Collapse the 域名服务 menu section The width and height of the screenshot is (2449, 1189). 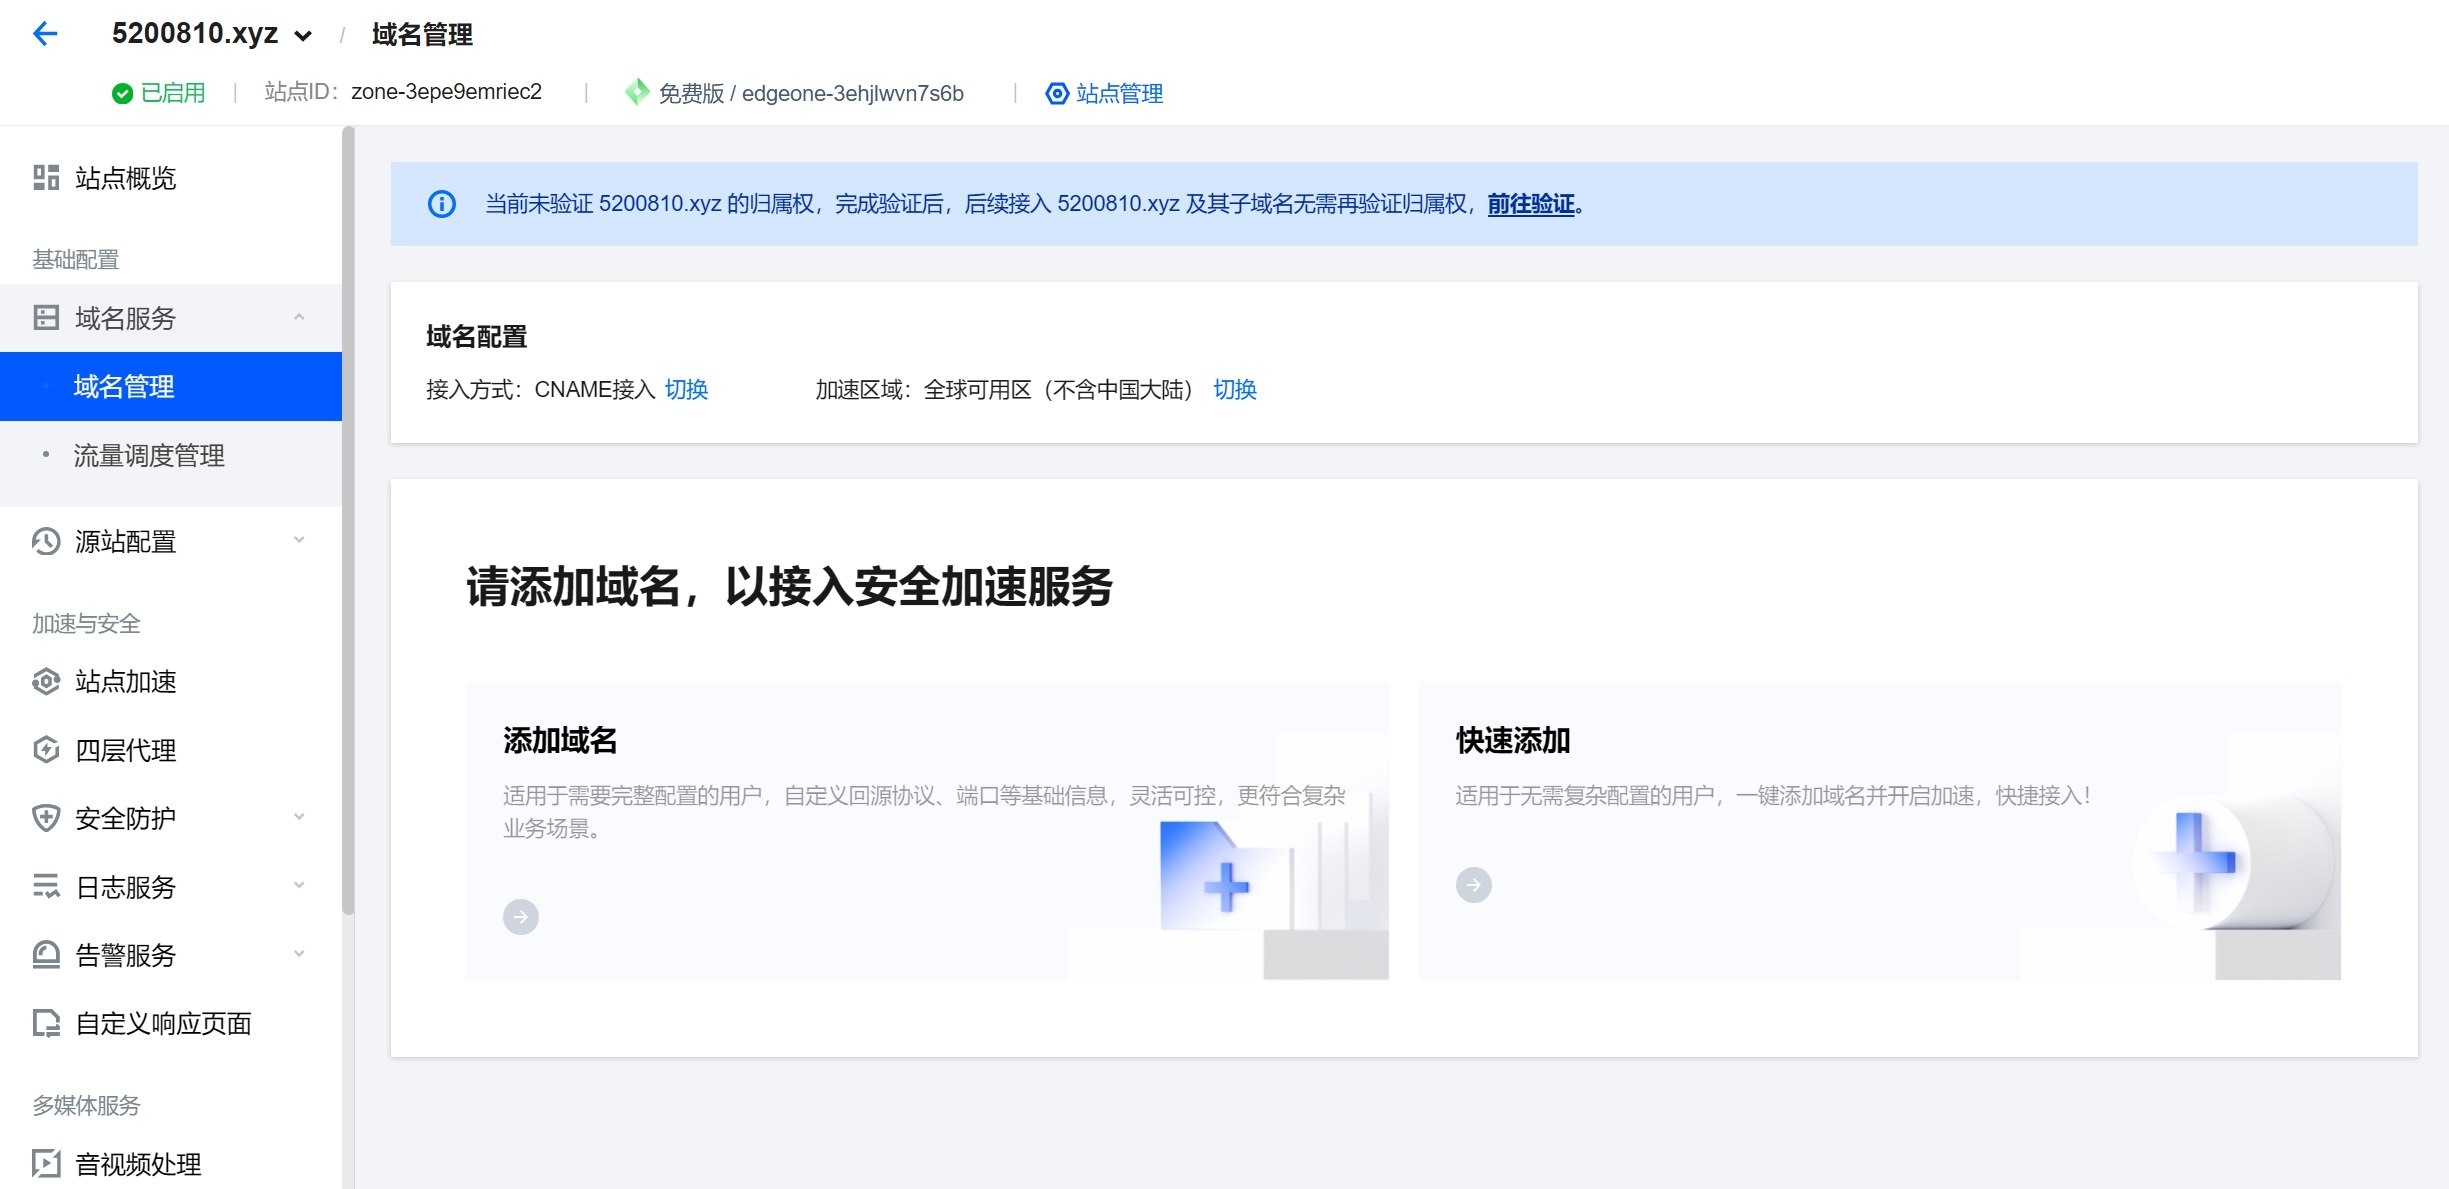pos(298,318)
